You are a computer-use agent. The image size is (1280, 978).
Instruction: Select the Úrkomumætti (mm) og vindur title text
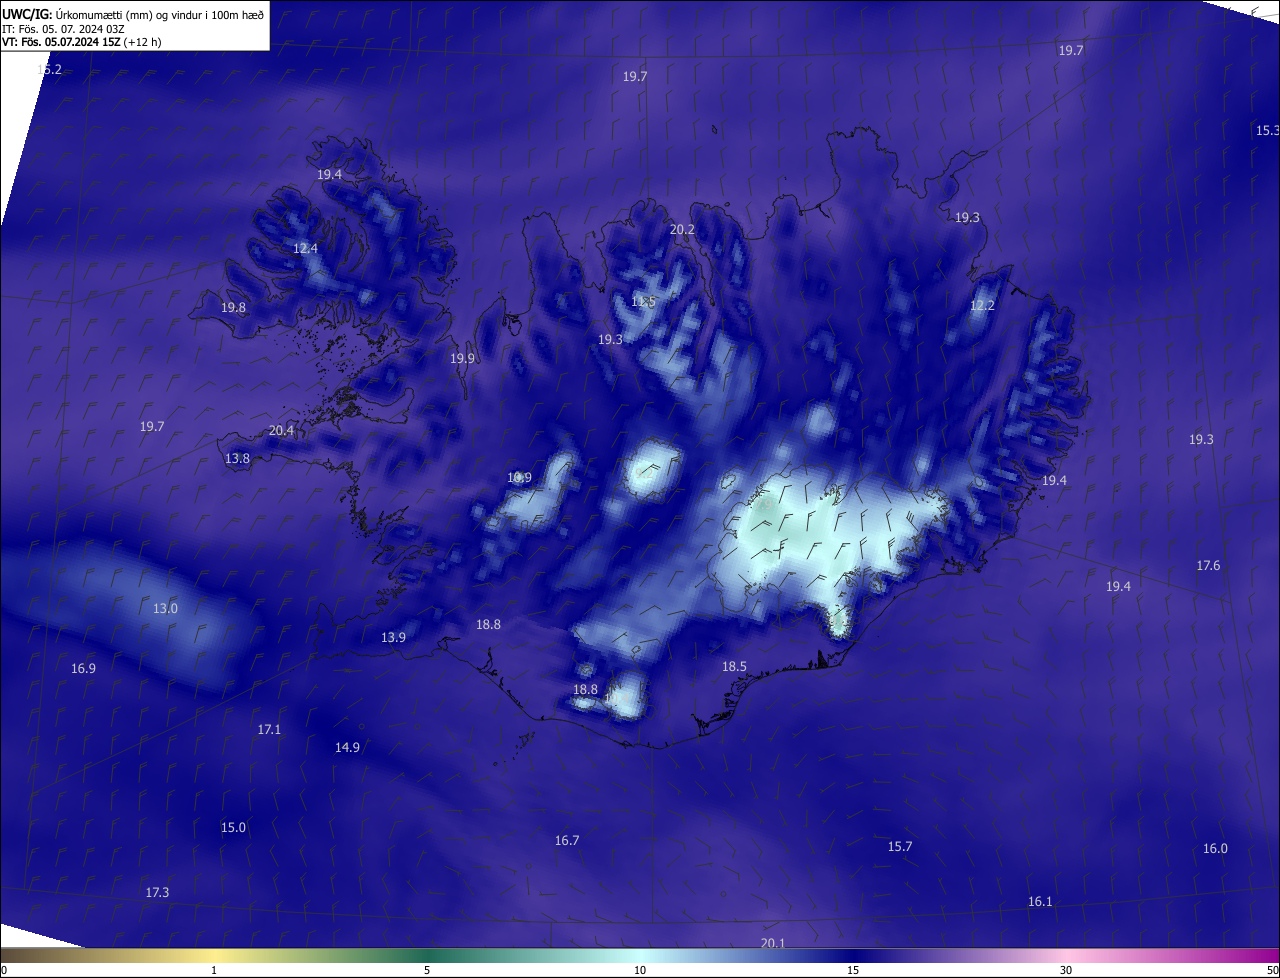160,15
